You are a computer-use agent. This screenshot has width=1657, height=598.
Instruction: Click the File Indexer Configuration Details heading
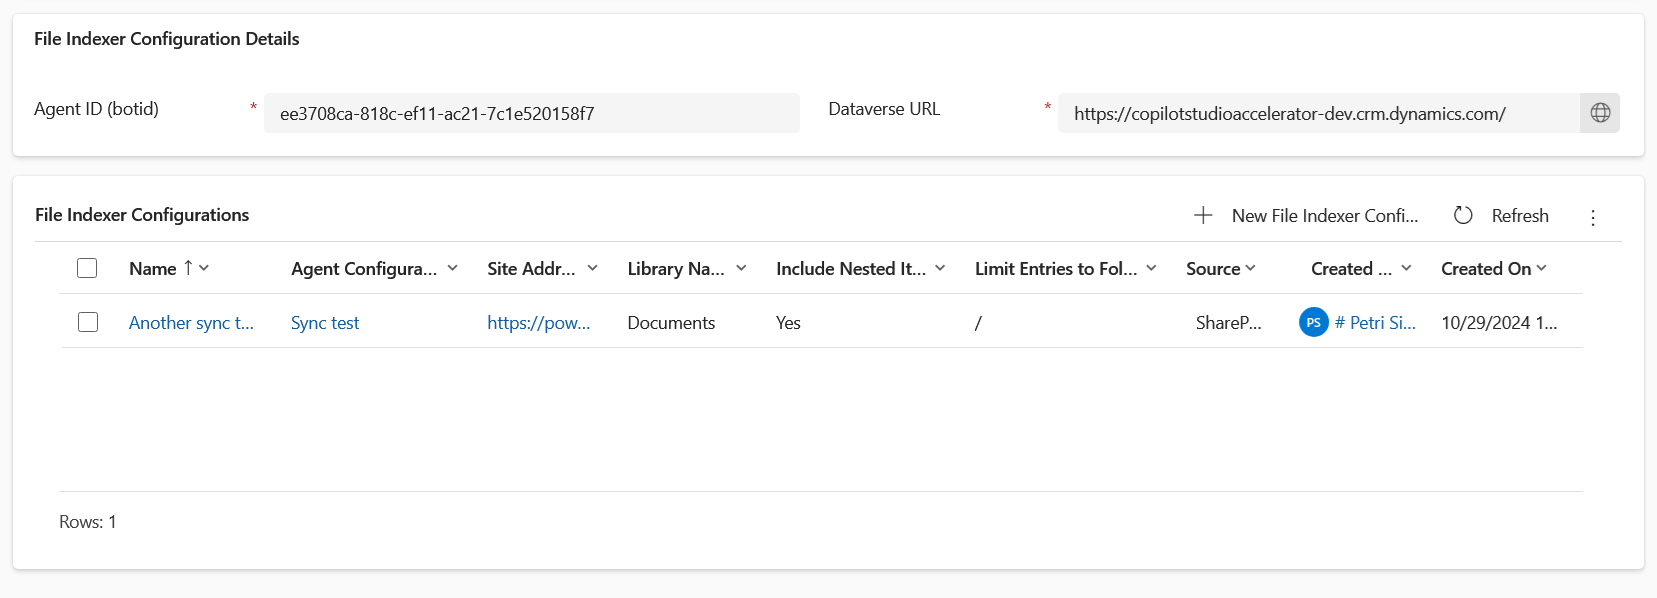point(167,39)
